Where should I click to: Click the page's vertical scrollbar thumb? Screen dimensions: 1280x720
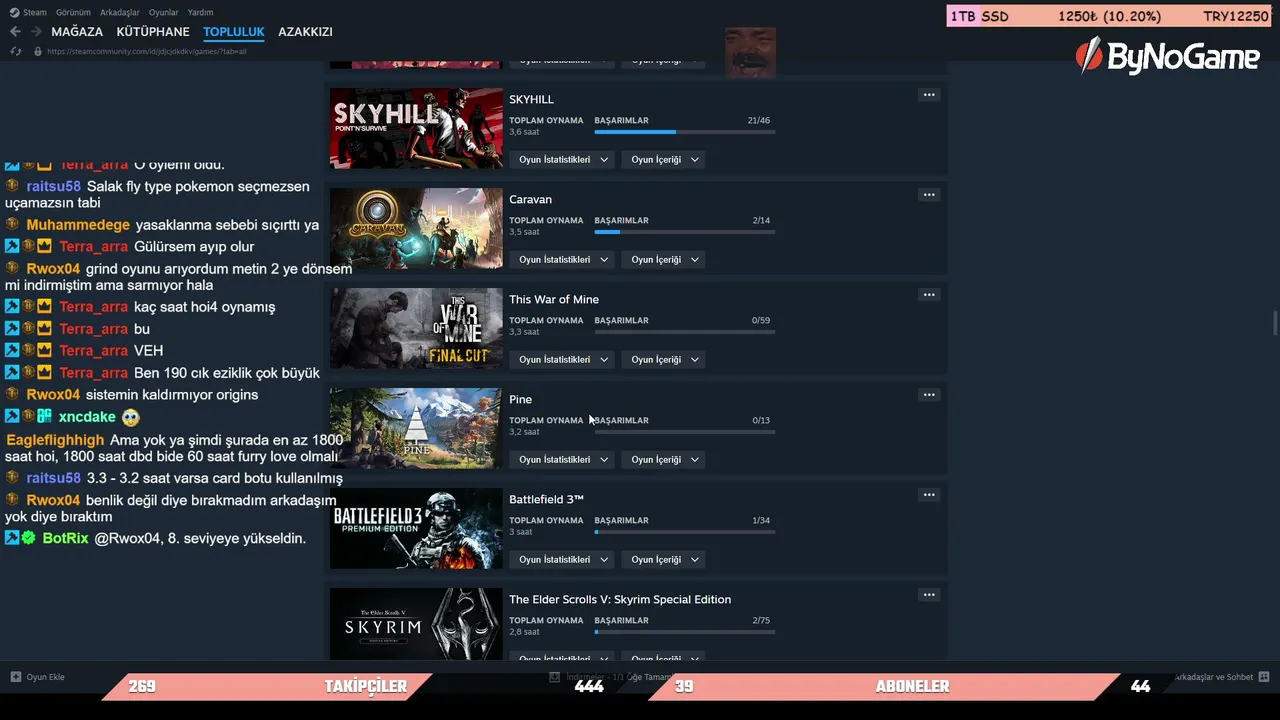click(x=1274, y=324)
